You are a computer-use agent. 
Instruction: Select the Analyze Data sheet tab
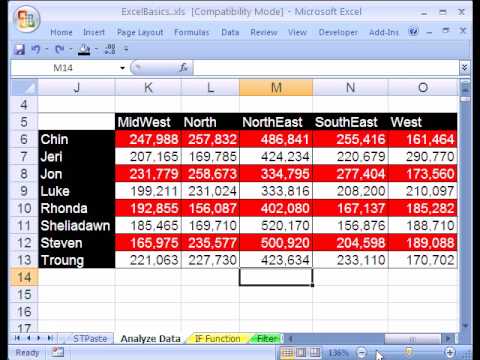coord(150,339)
